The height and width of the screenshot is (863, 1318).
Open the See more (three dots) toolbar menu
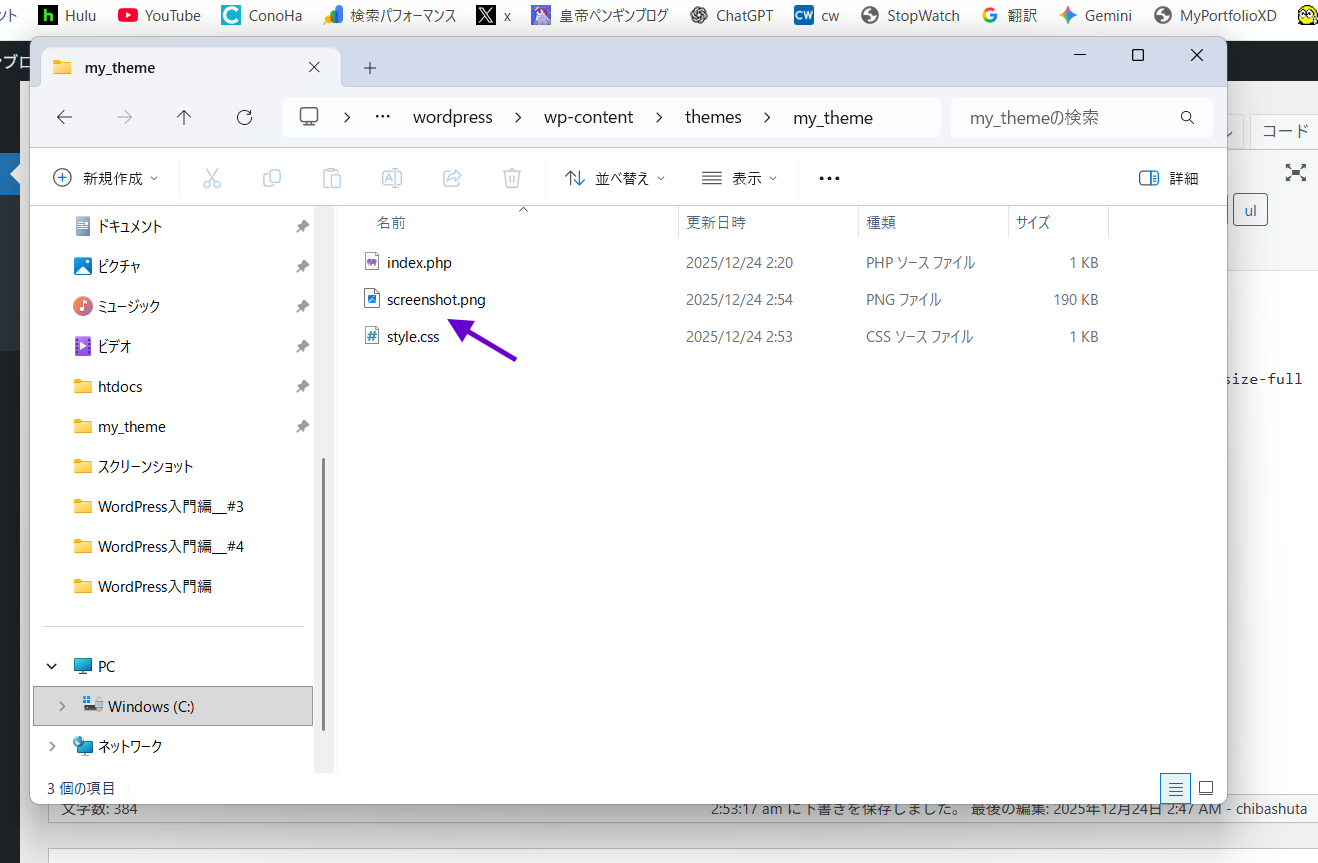coord(829,178)
